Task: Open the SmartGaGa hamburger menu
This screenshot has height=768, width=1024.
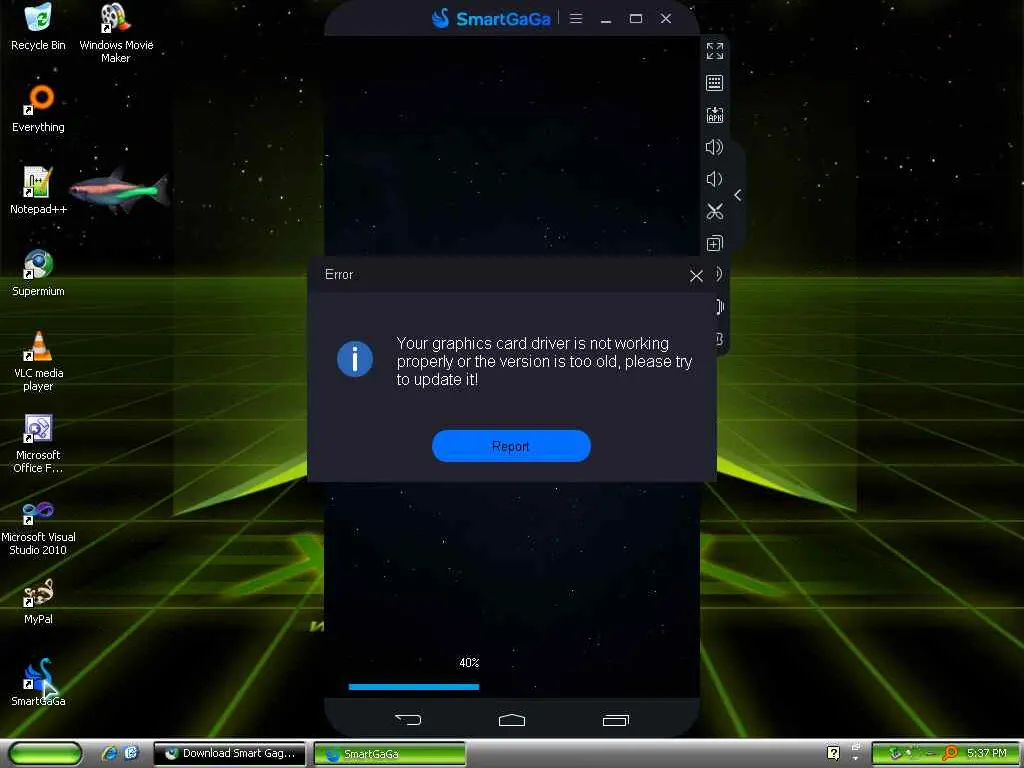Action: pyautogui.click(x=575, y=18)
